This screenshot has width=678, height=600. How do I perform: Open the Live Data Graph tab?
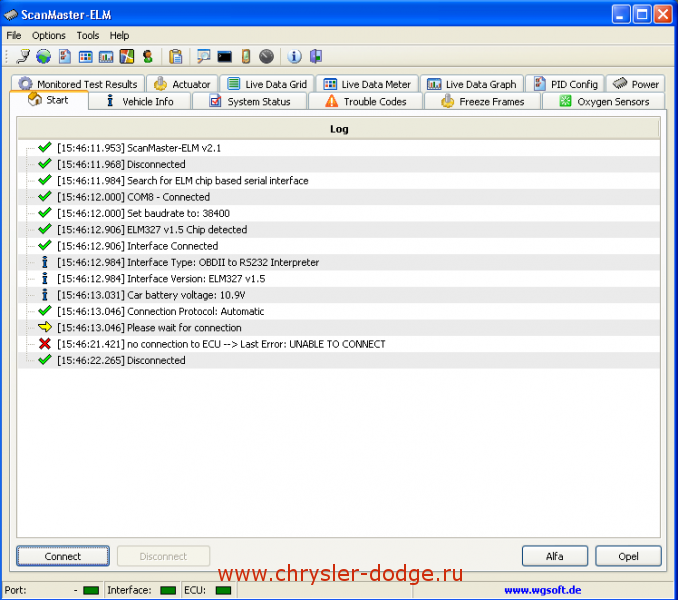pos(471,84)
